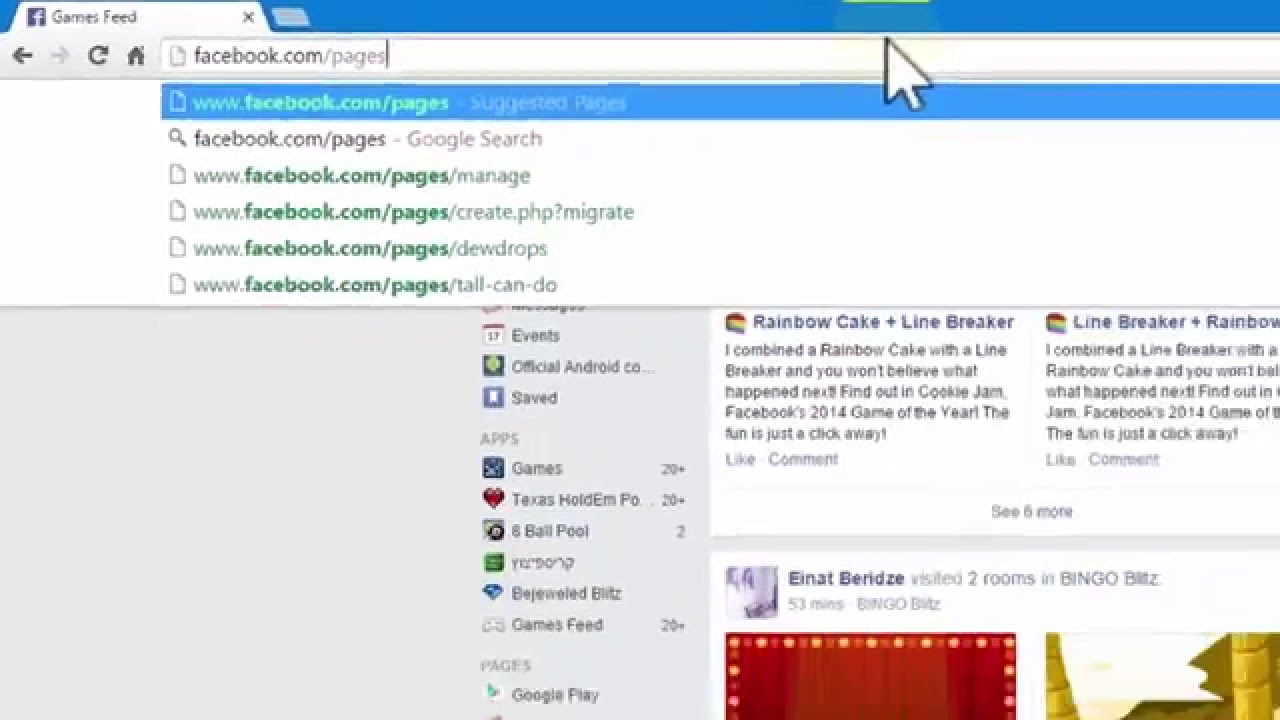Click the Saved bookmark icon
Image resolution: width=1280 pixels, height=720 pixels.
[493, 398]
